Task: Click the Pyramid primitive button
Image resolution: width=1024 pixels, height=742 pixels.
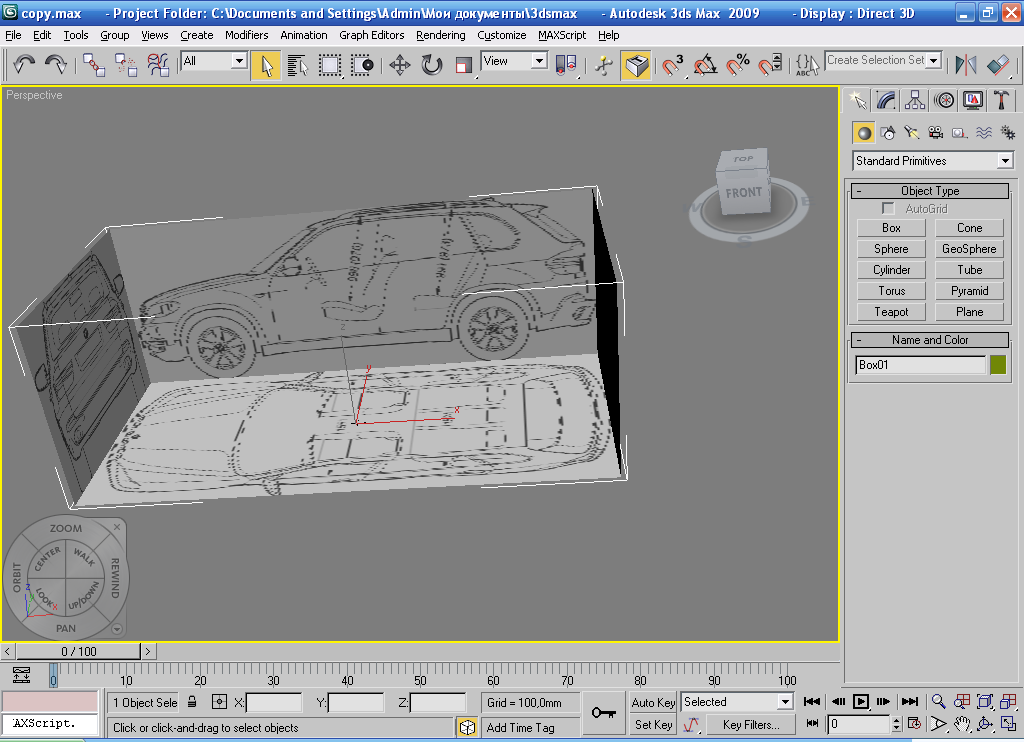Action: click(x=969, y=291)
